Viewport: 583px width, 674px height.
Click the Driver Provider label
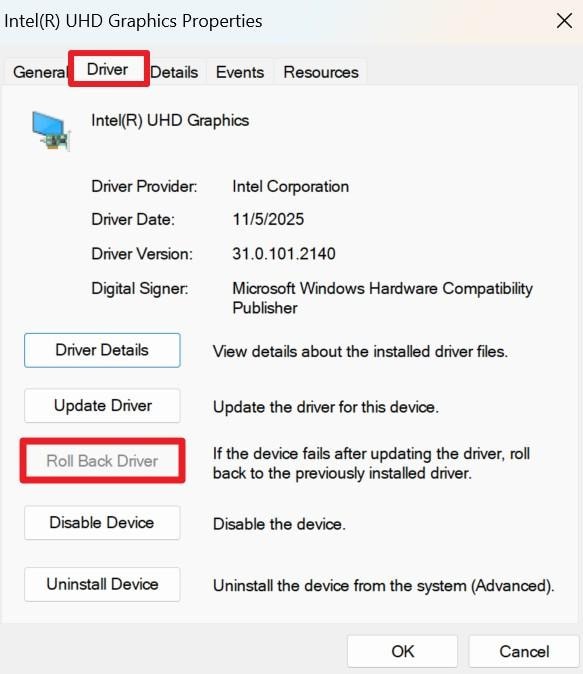point(144,187)
